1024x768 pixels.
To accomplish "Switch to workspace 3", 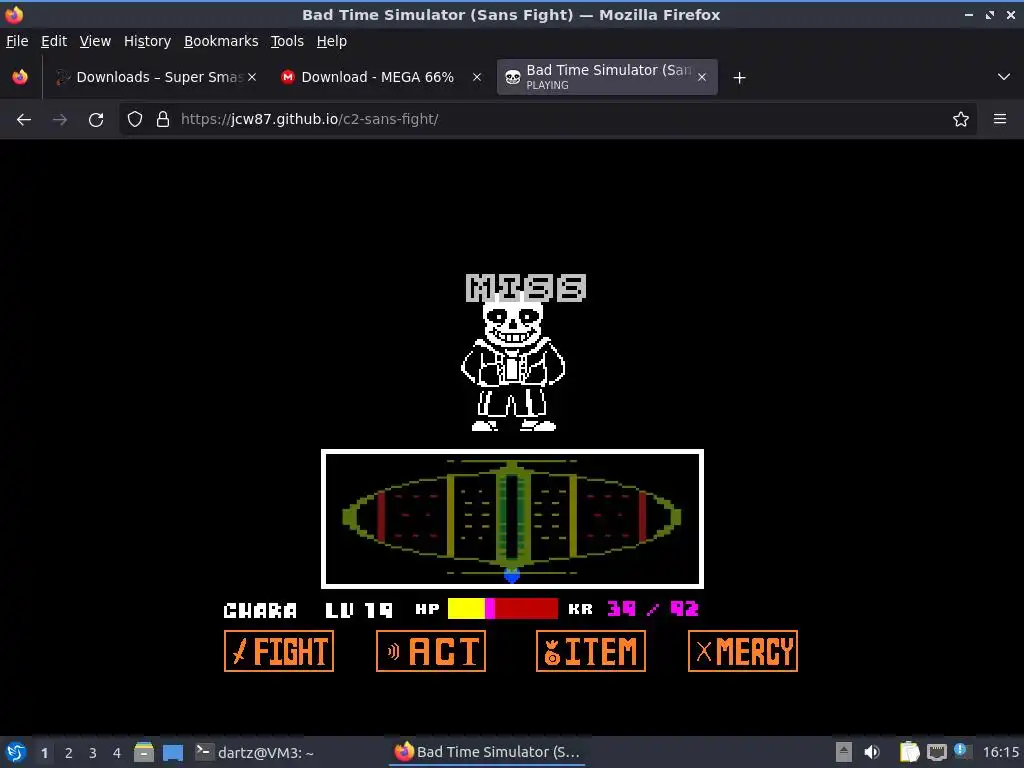I will 93,753.
